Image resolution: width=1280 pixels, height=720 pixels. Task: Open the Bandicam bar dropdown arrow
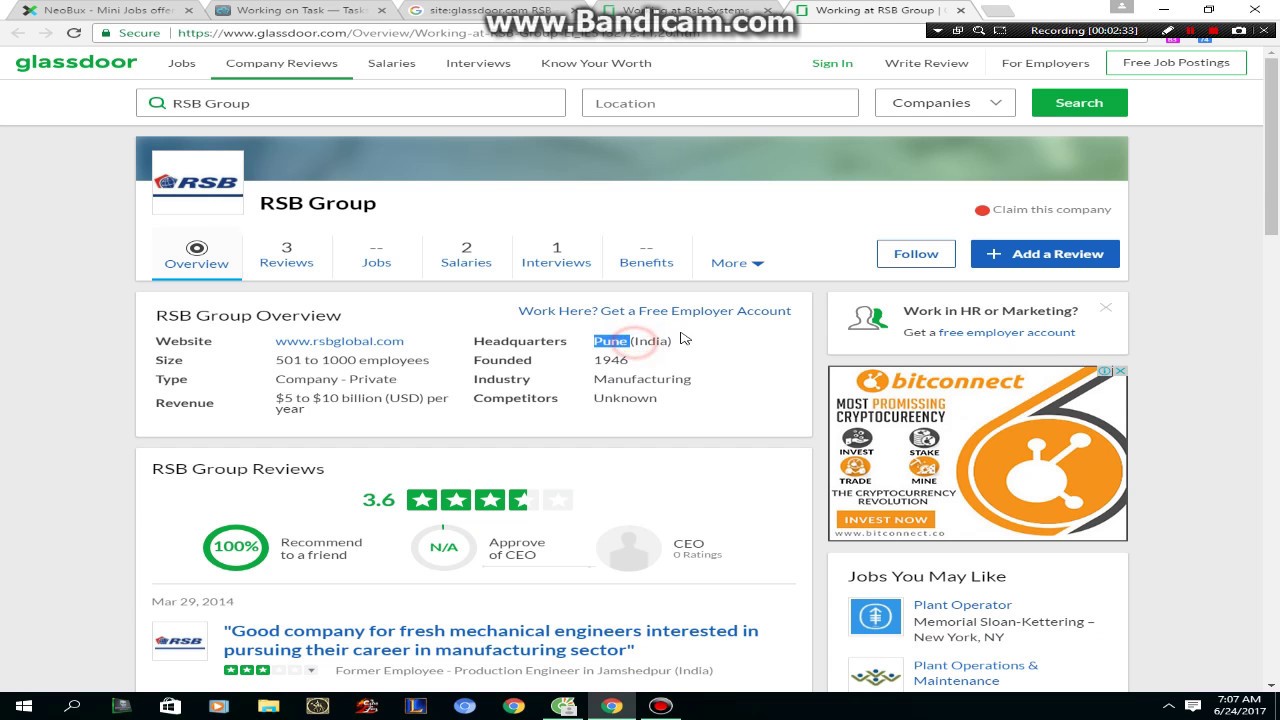coord(938,30)
